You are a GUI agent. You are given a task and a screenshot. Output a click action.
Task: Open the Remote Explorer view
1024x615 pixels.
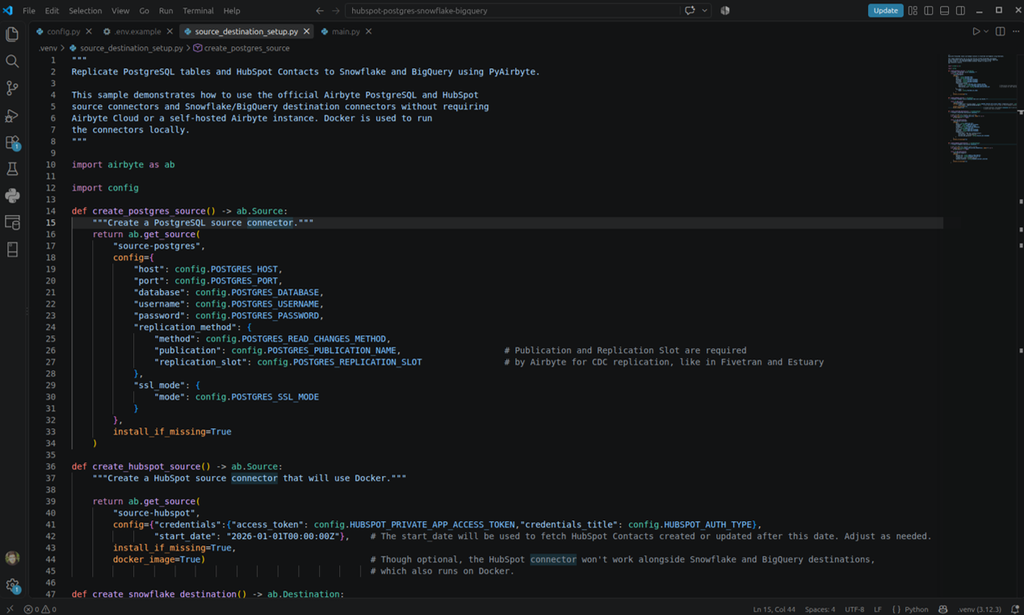(12, 223)
